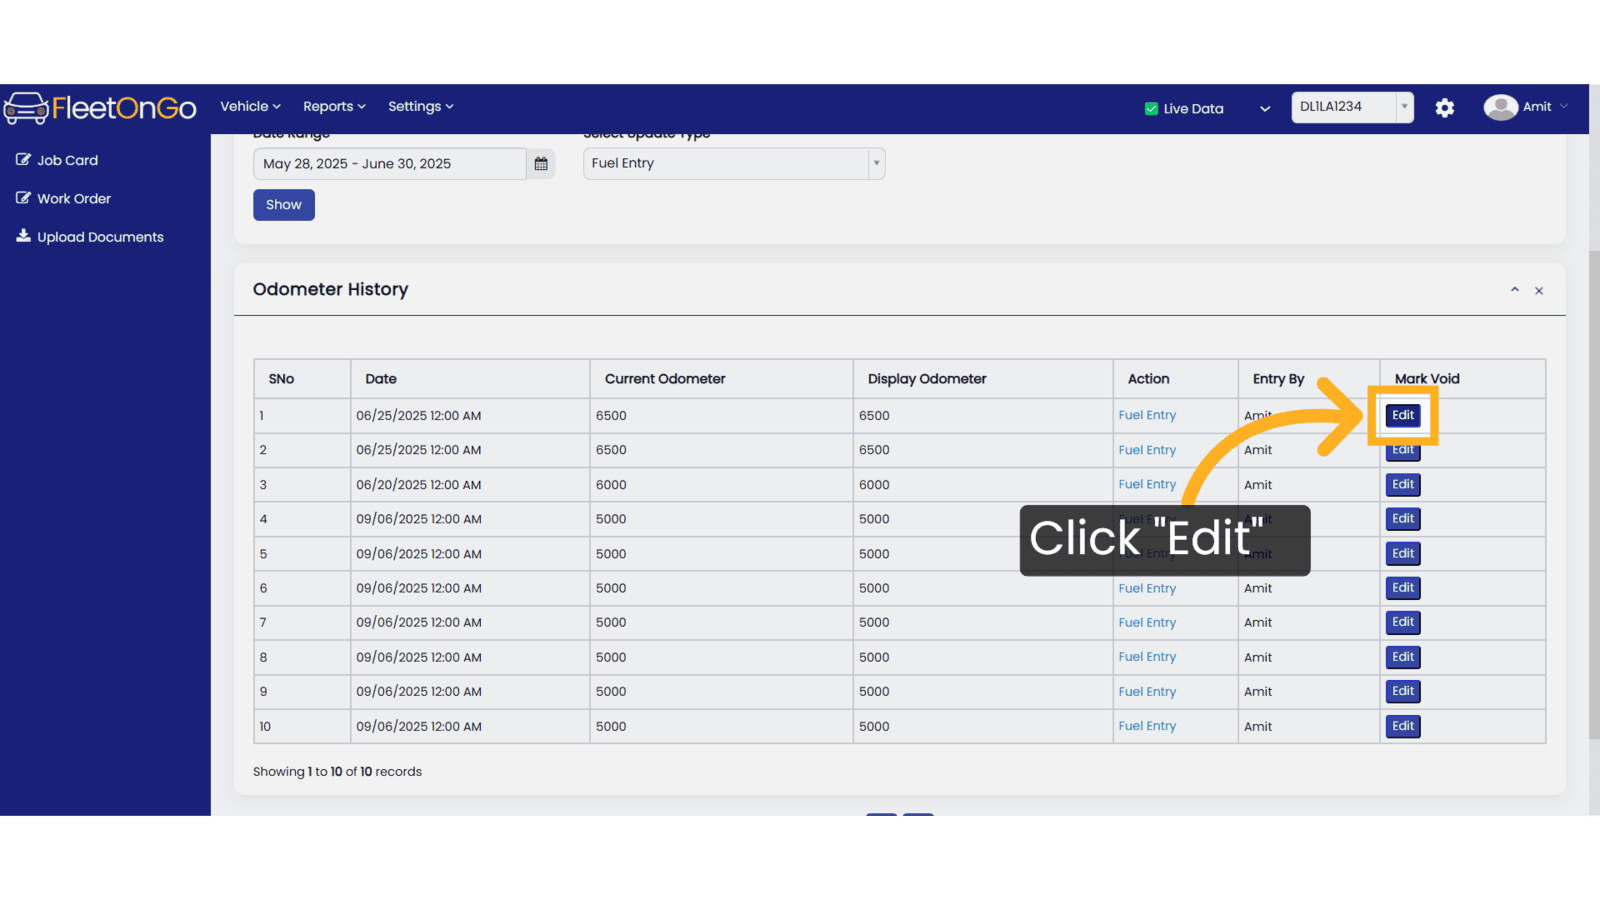This screenshot has width=1600, height=900.
Task: Click Edit for row 4
Action: [1403, 519]
